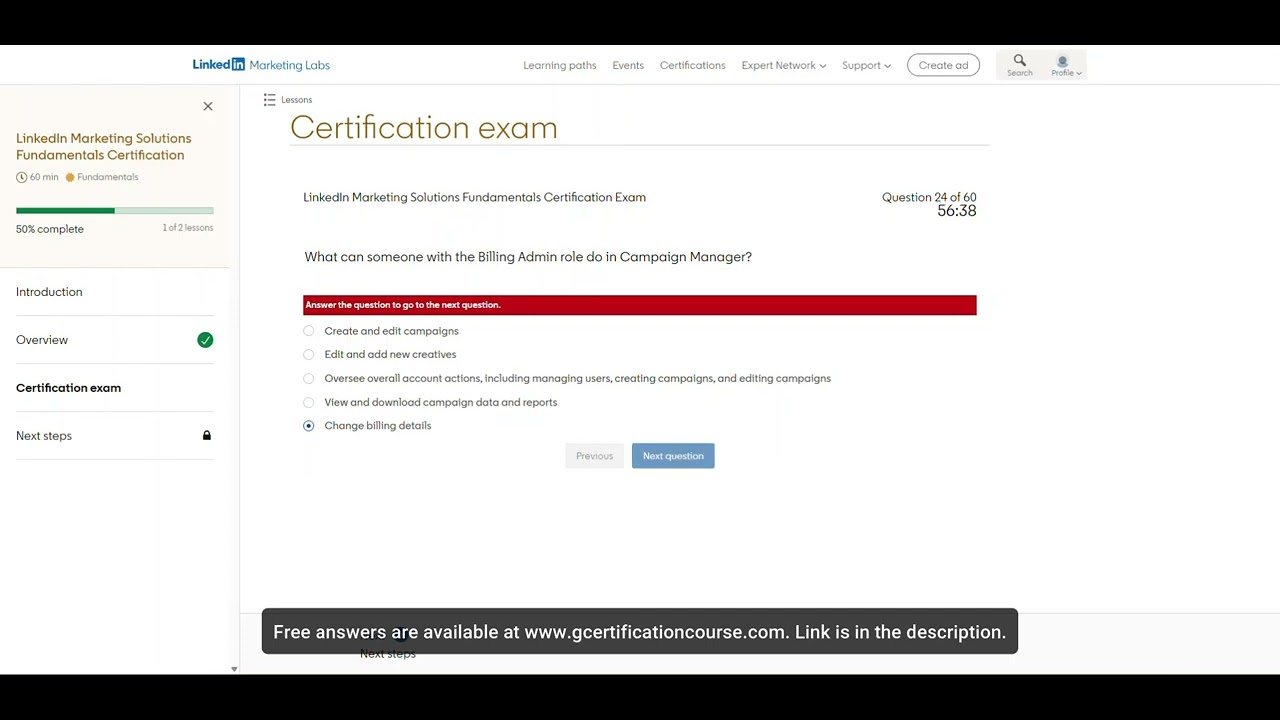Image resolution: width=1280 pixels, height=720 pixels.
Task: Select Edit and add new creatives option
Action: (x=308, y=354)
